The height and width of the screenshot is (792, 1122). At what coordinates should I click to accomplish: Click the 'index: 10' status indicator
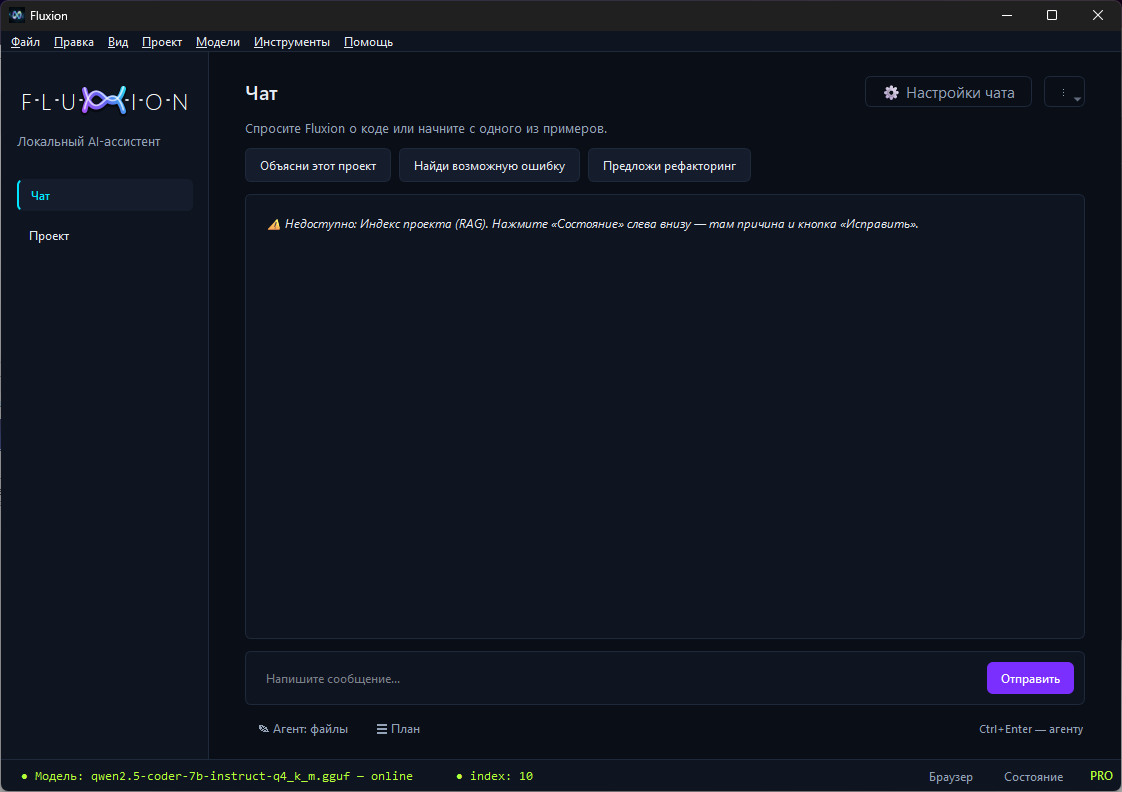pos(494,776)
